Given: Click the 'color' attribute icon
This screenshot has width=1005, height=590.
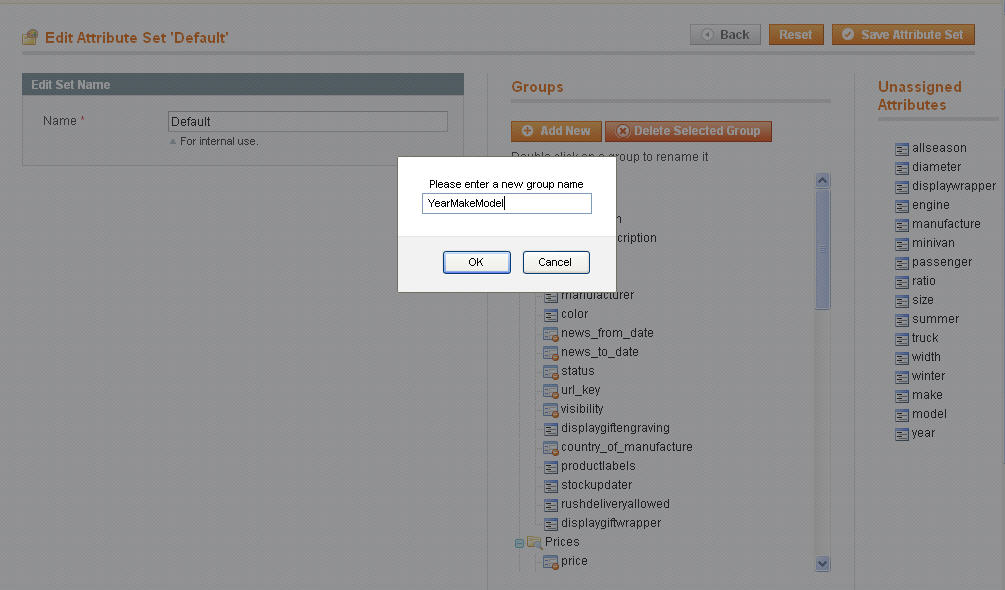Looking at the screenshot, I should [x=551, y=314].
